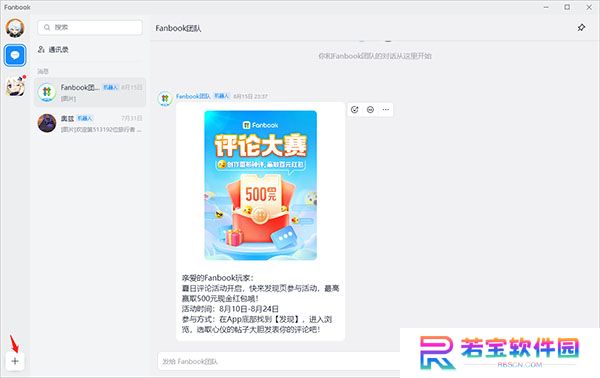Click the pin icon in the chat header
The image size is (600, 378).
pos(581,28)
